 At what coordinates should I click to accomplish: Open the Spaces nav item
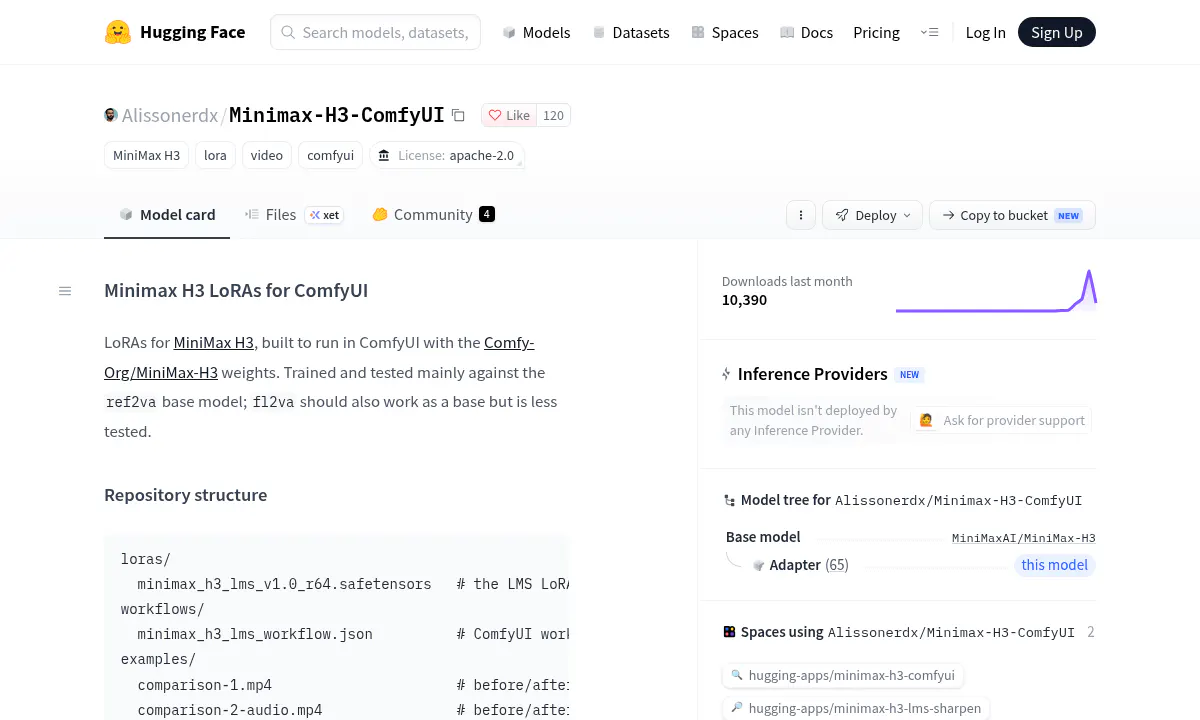click(x=724, y=32)
